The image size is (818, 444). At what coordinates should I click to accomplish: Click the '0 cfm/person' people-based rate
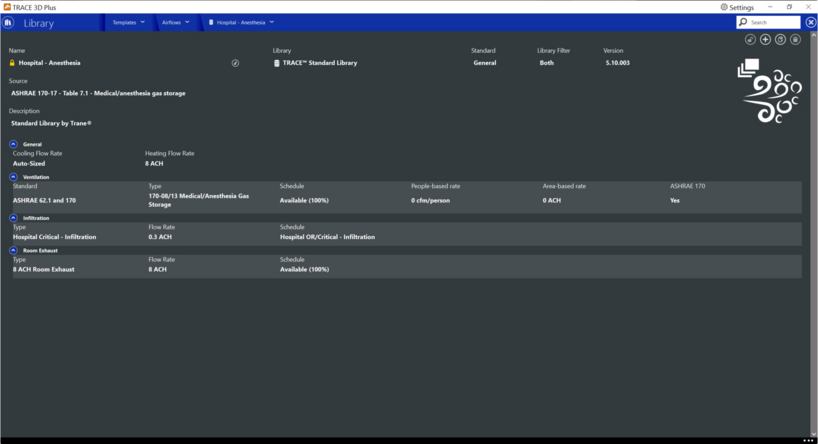click(430, 200)
